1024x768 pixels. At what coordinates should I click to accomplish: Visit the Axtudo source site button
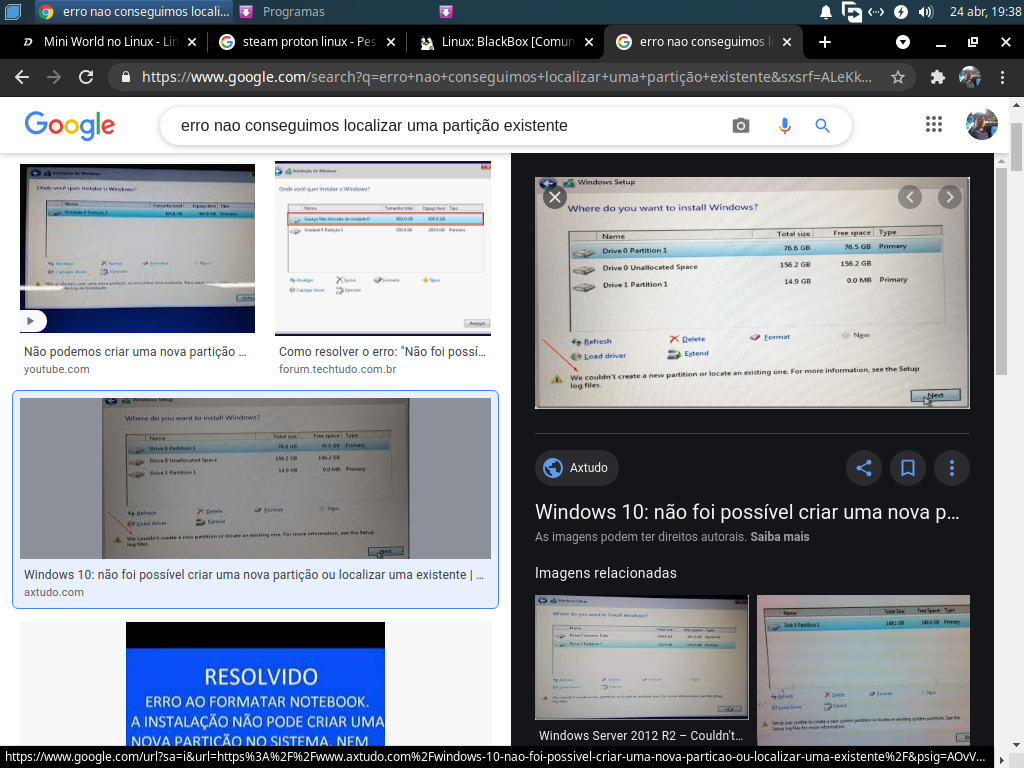[576, 468]
